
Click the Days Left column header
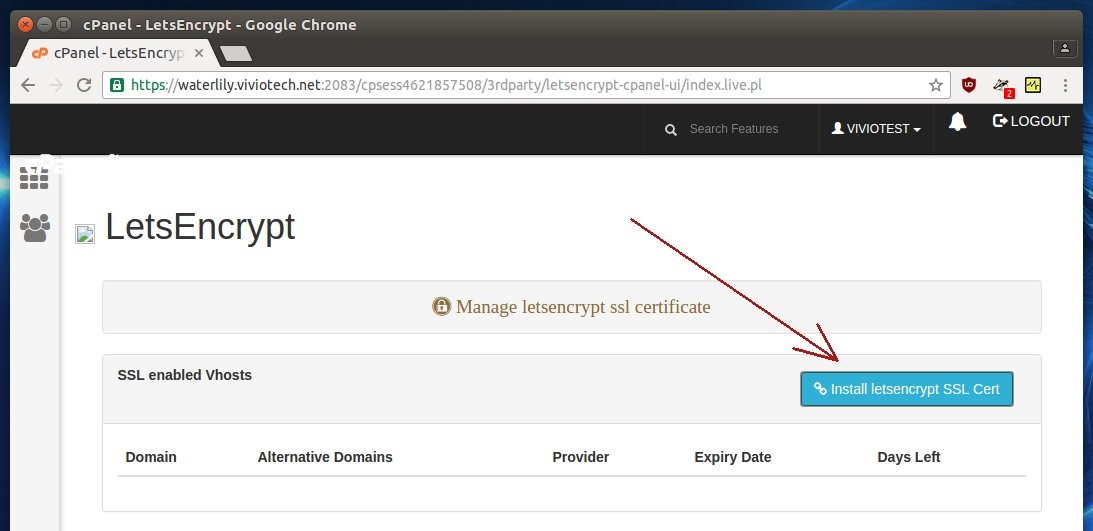coord(908,457)
